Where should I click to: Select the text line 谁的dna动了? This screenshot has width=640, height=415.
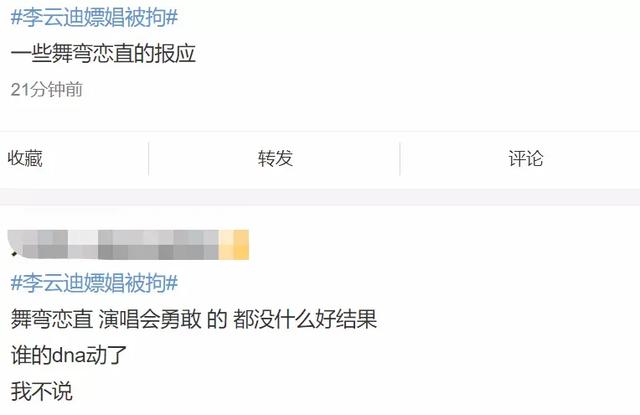point(69,355)
